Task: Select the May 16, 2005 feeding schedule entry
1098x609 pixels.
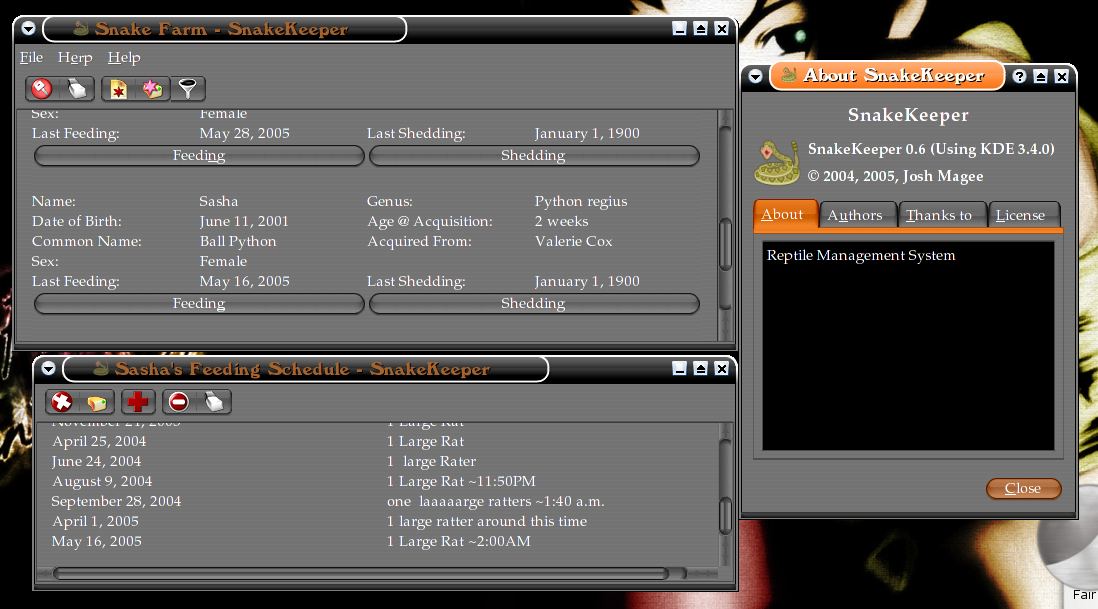Action: point(97,541)
